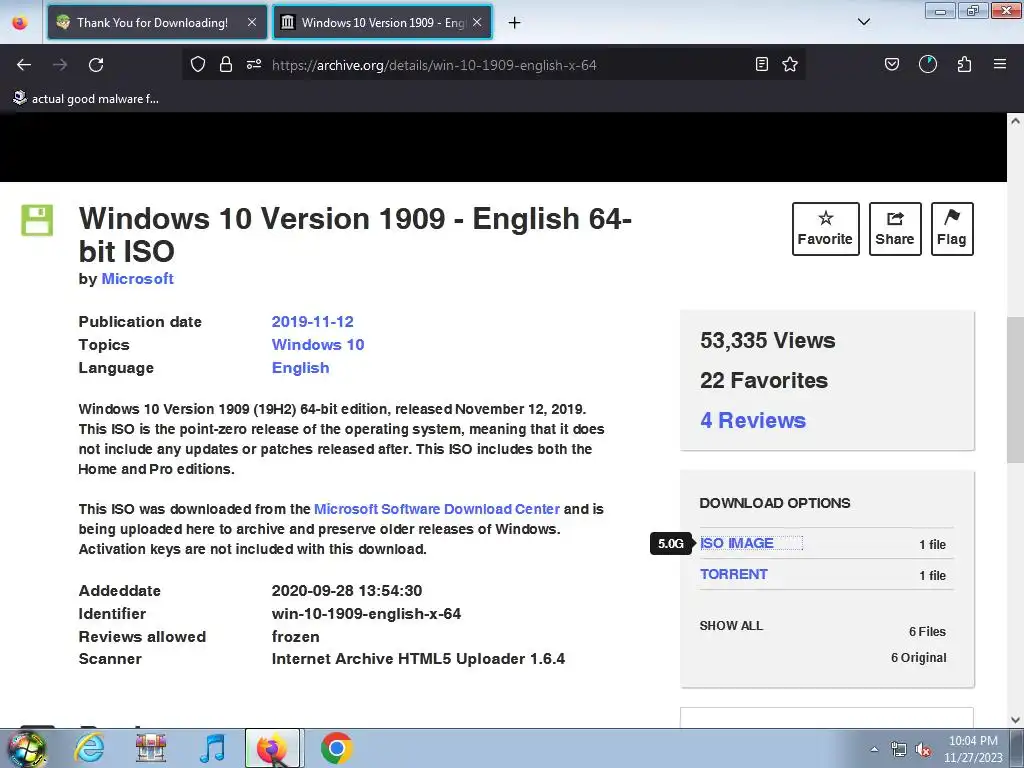Image resolution: width=1024 pixels, height=768 pixels.
Task: Click SHOW ALL download files
Action: point(731,626)
